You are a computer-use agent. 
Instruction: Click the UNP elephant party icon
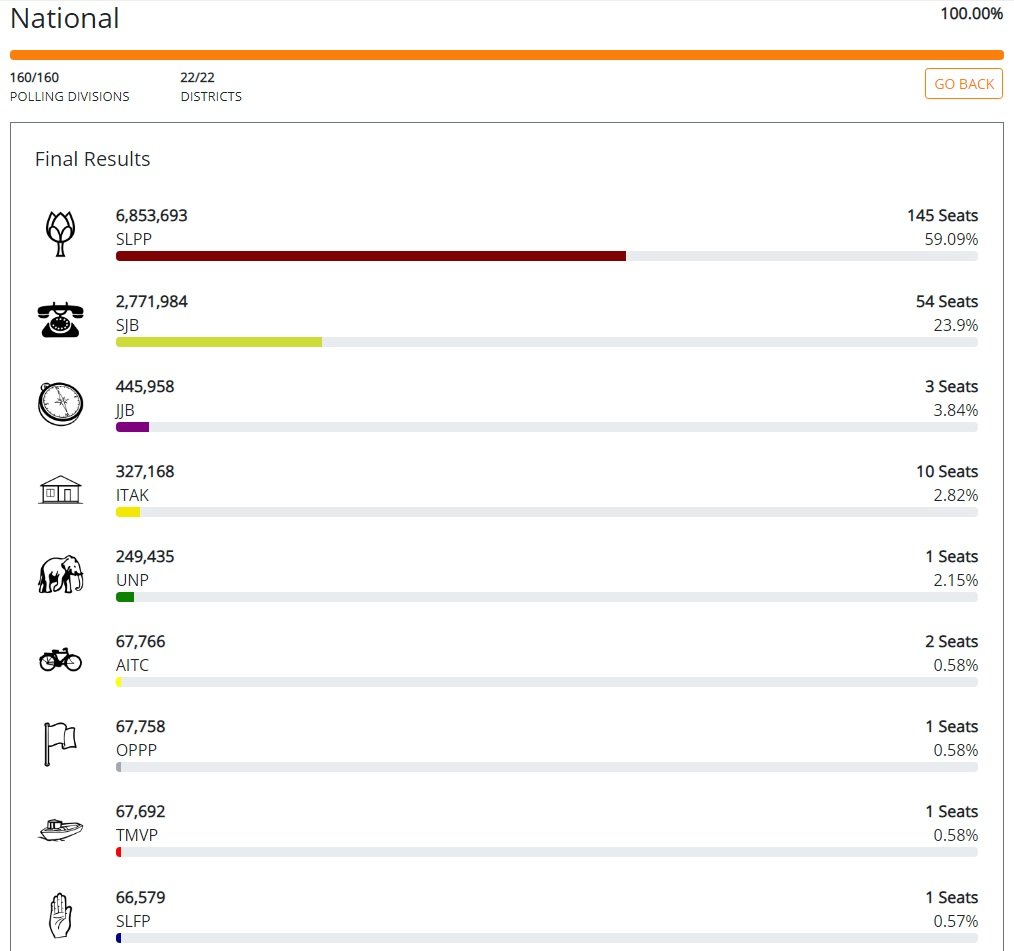[60, 575]
